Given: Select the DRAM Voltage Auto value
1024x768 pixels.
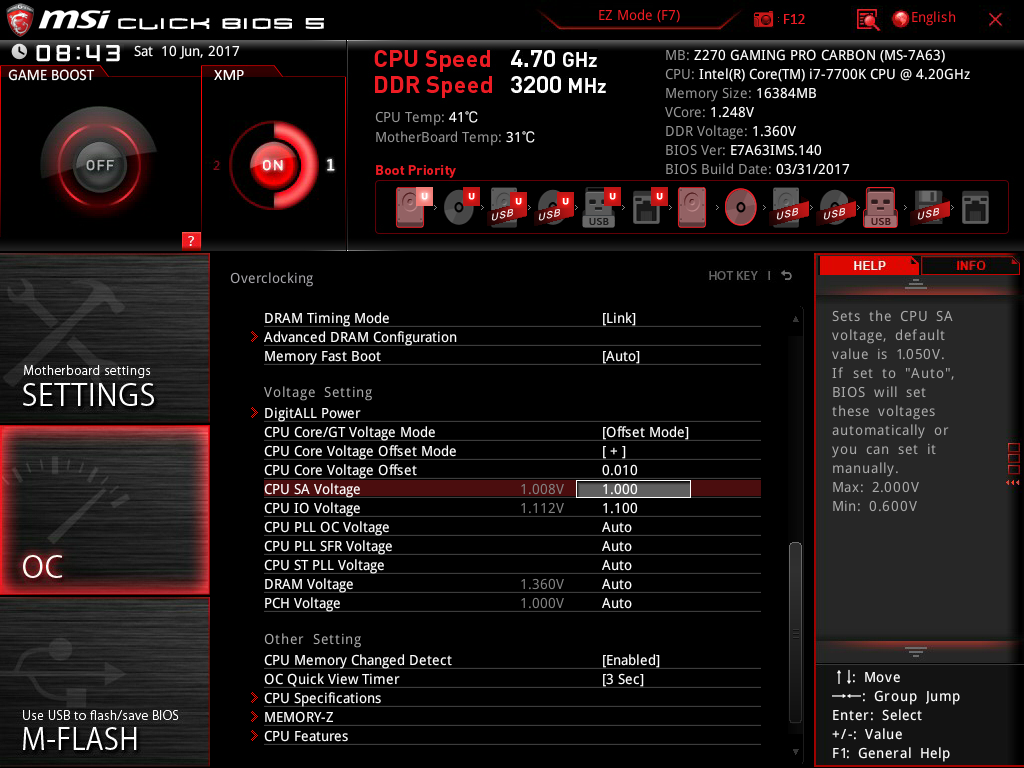Looking at the screenshot, I should tap(616, 584).
